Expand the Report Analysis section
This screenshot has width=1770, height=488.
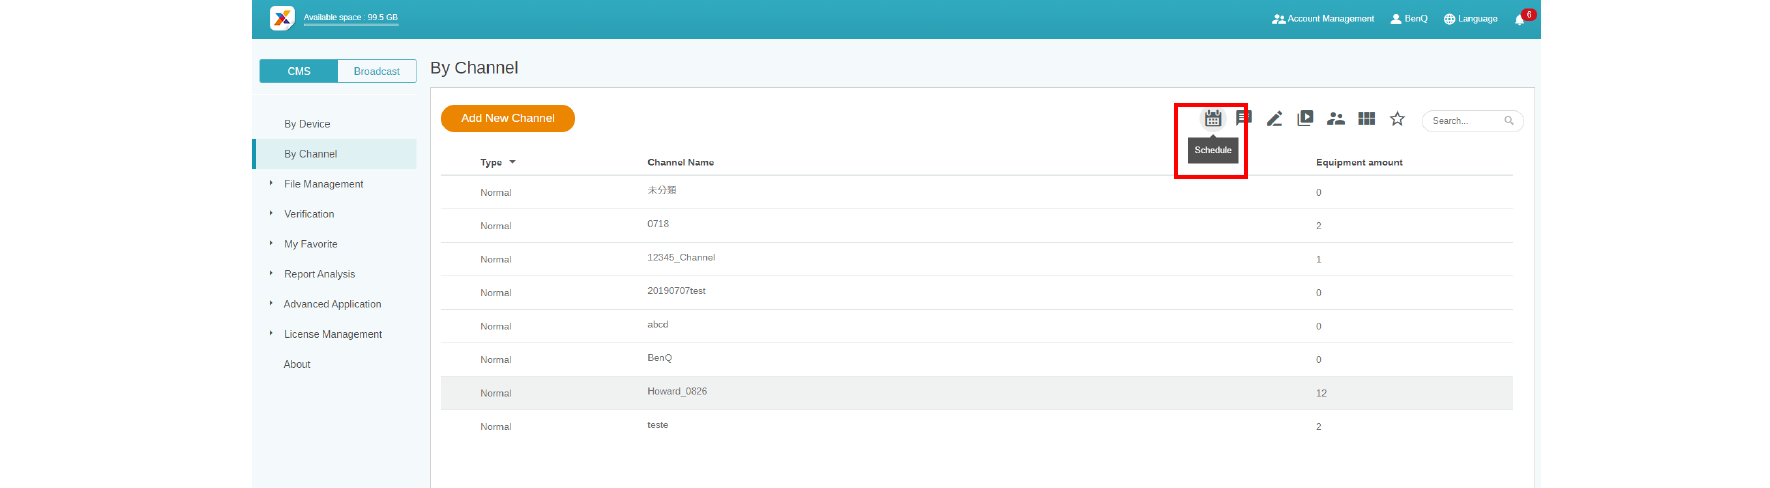(319, 274)
